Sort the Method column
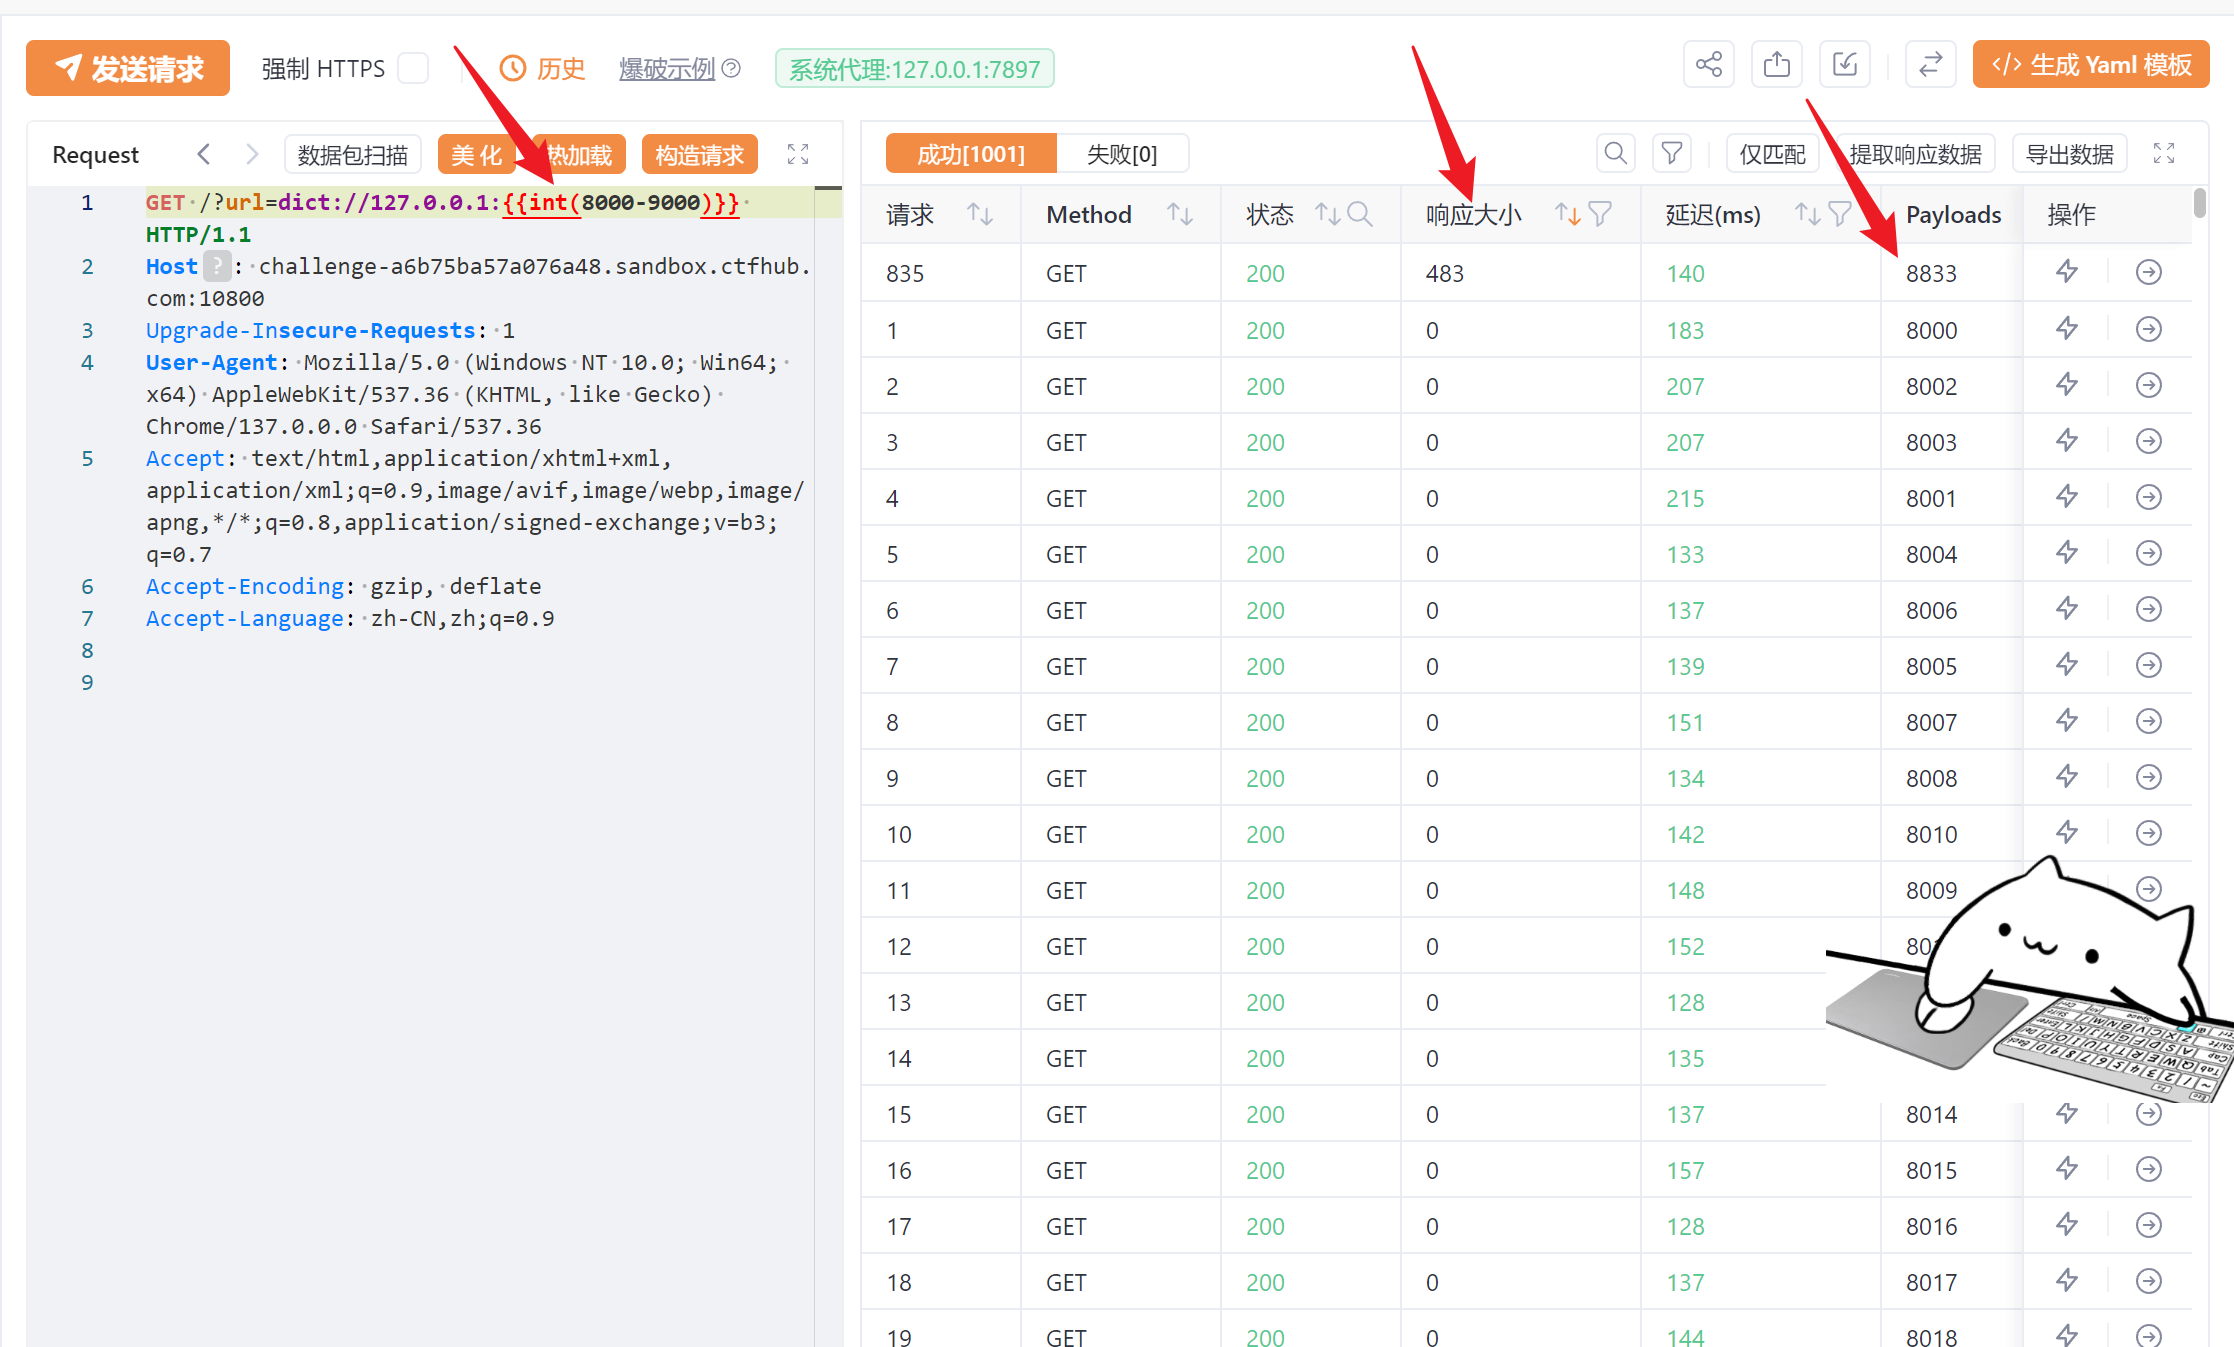This screenshot has height=1347, width=2234. coord(1180,214)
